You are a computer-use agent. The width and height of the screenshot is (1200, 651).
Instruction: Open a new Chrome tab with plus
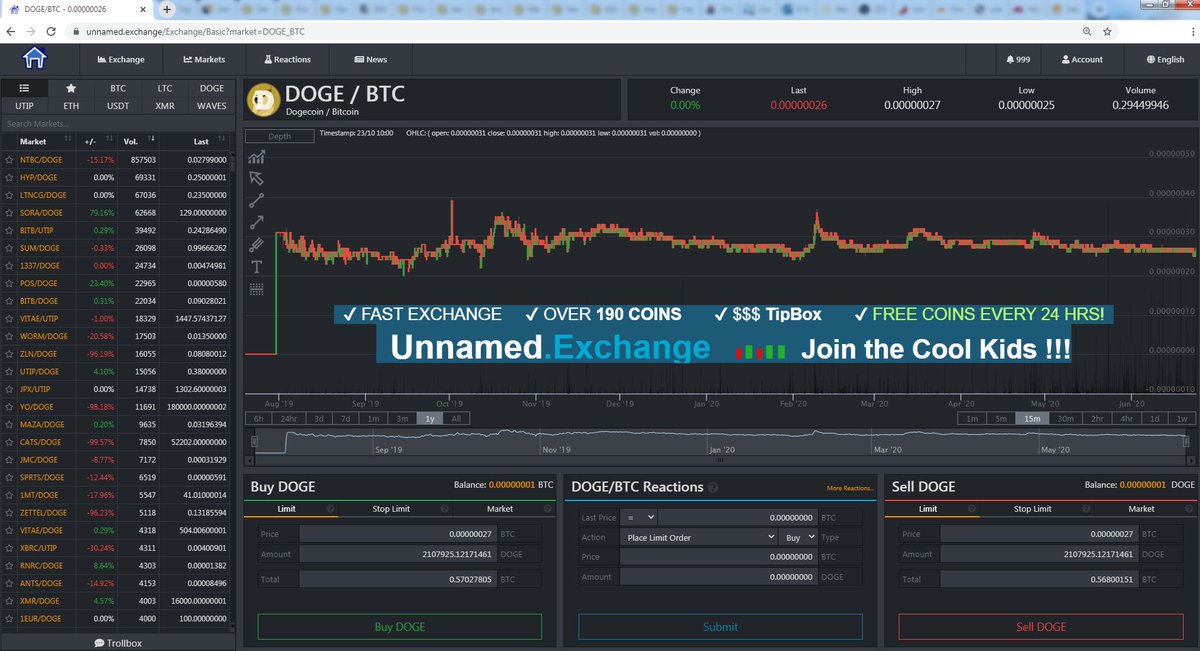(167, 9)
